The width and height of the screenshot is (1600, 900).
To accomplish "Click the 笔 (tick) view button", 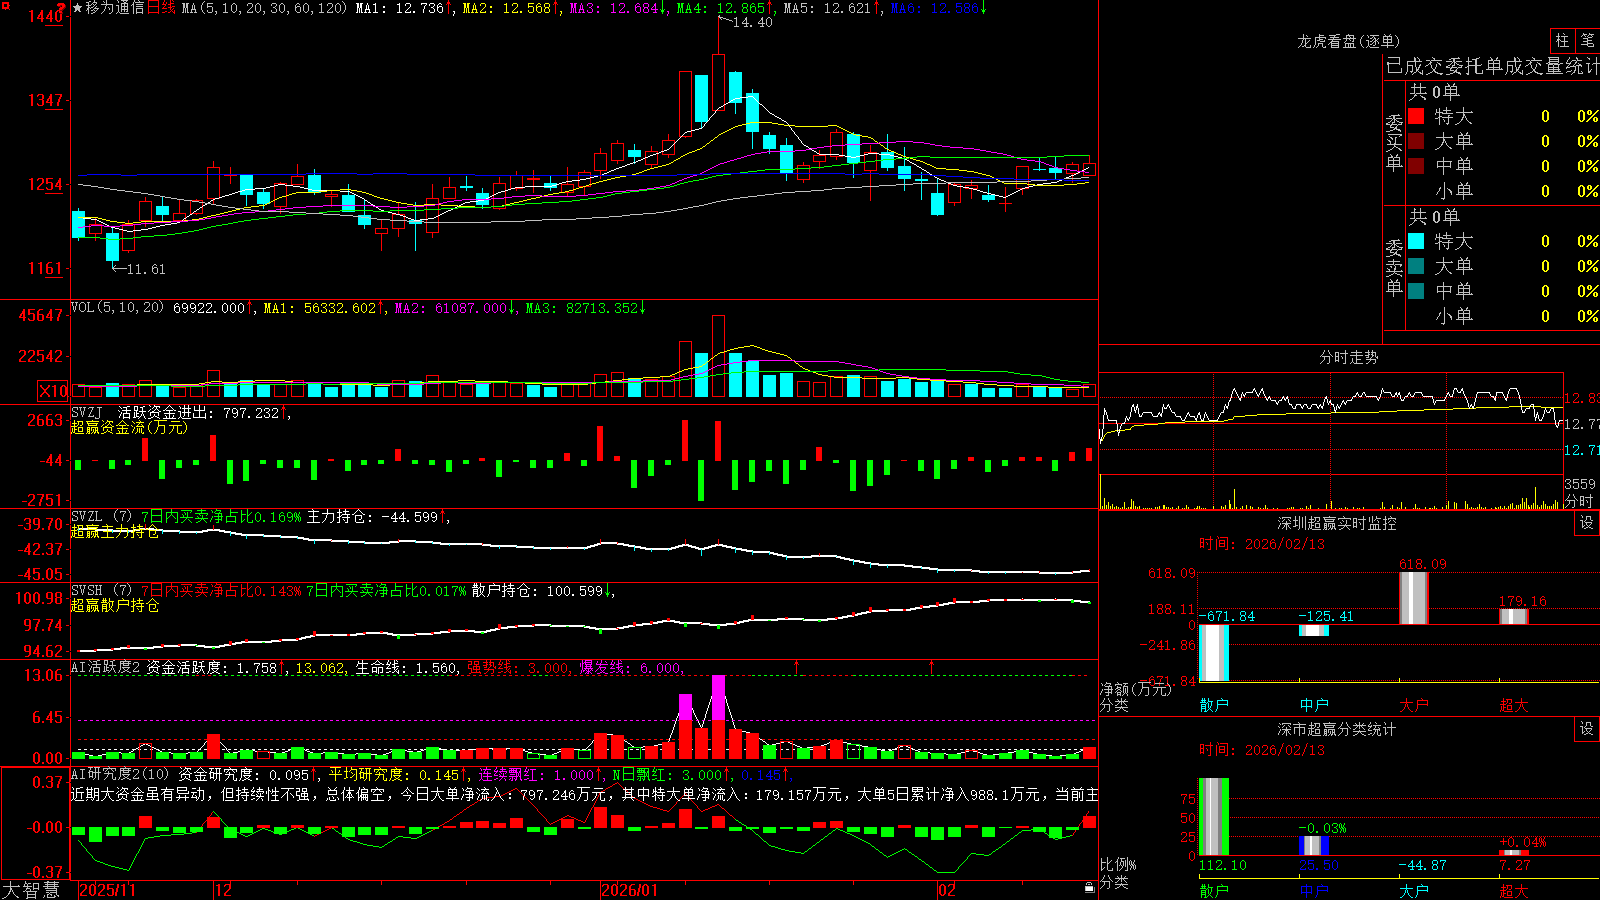I will coord(1587,40).
